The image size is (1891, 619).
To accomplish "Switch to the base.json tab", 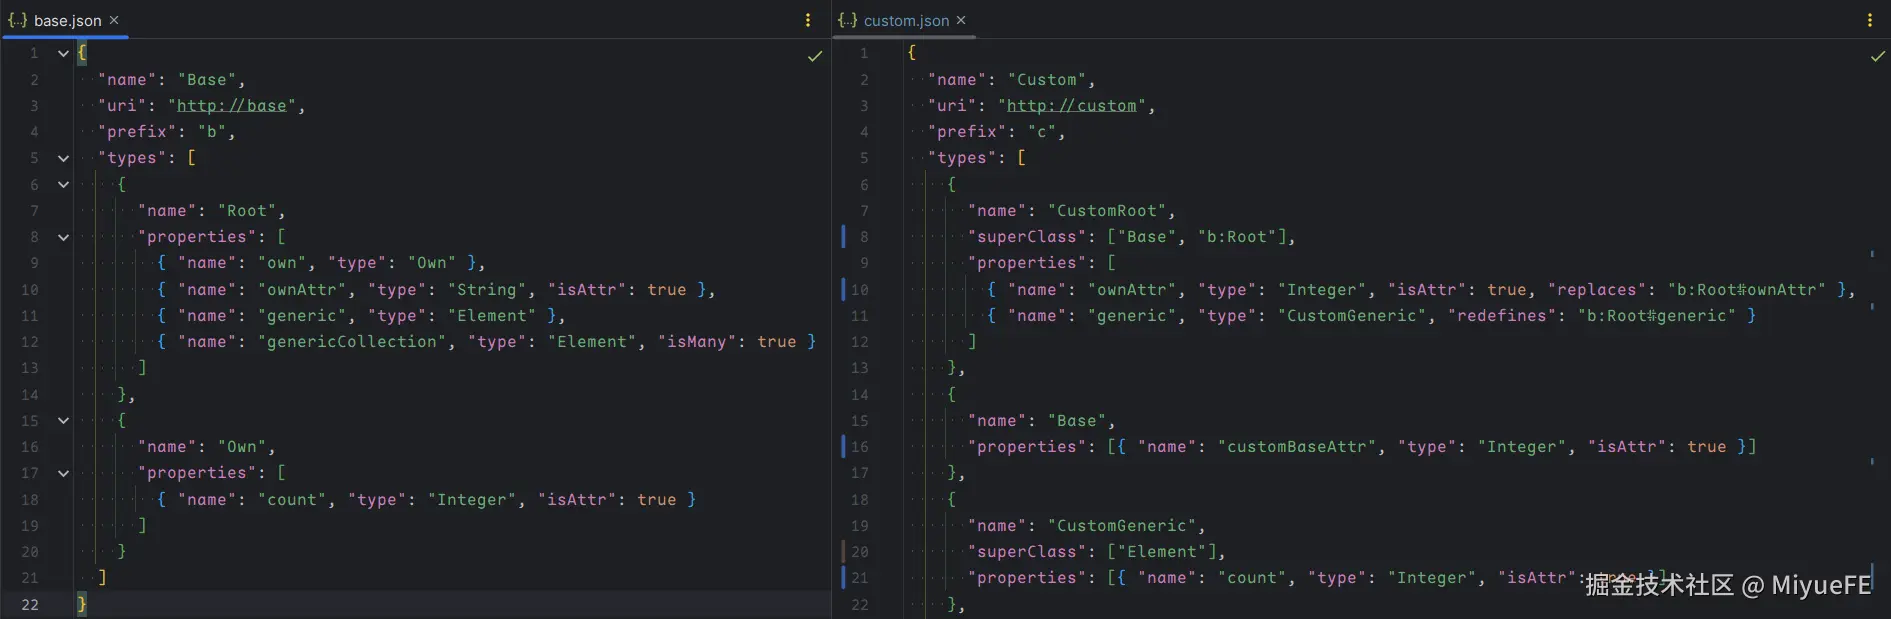I will click(x=67, y=20).
